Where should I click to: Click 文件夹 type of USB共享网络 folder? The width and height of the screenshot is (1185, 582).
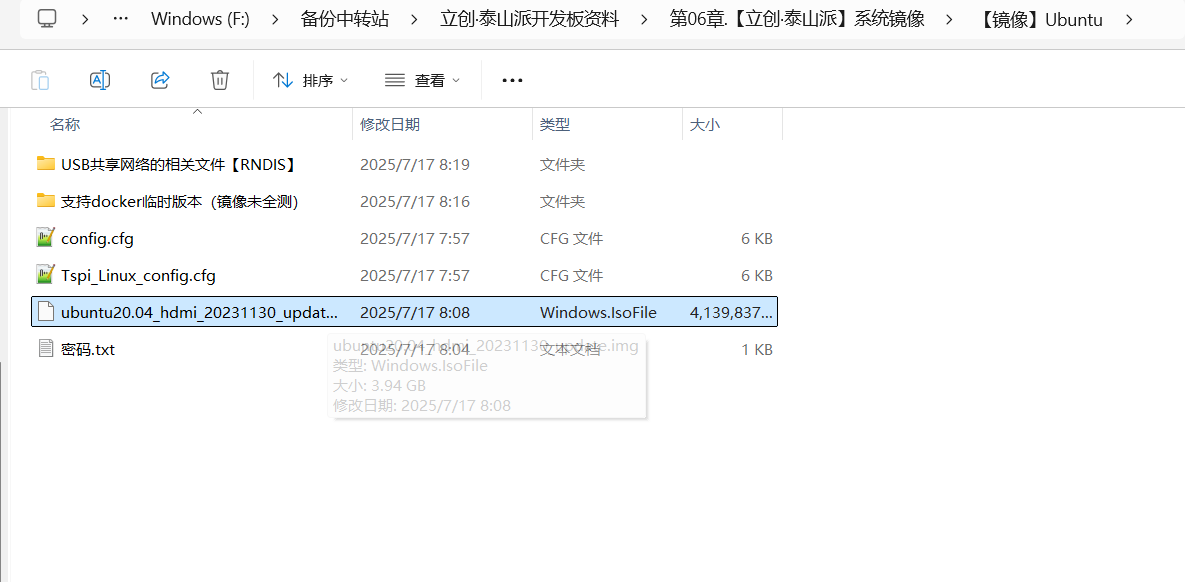pyautogui.click(x=562, y=164)
